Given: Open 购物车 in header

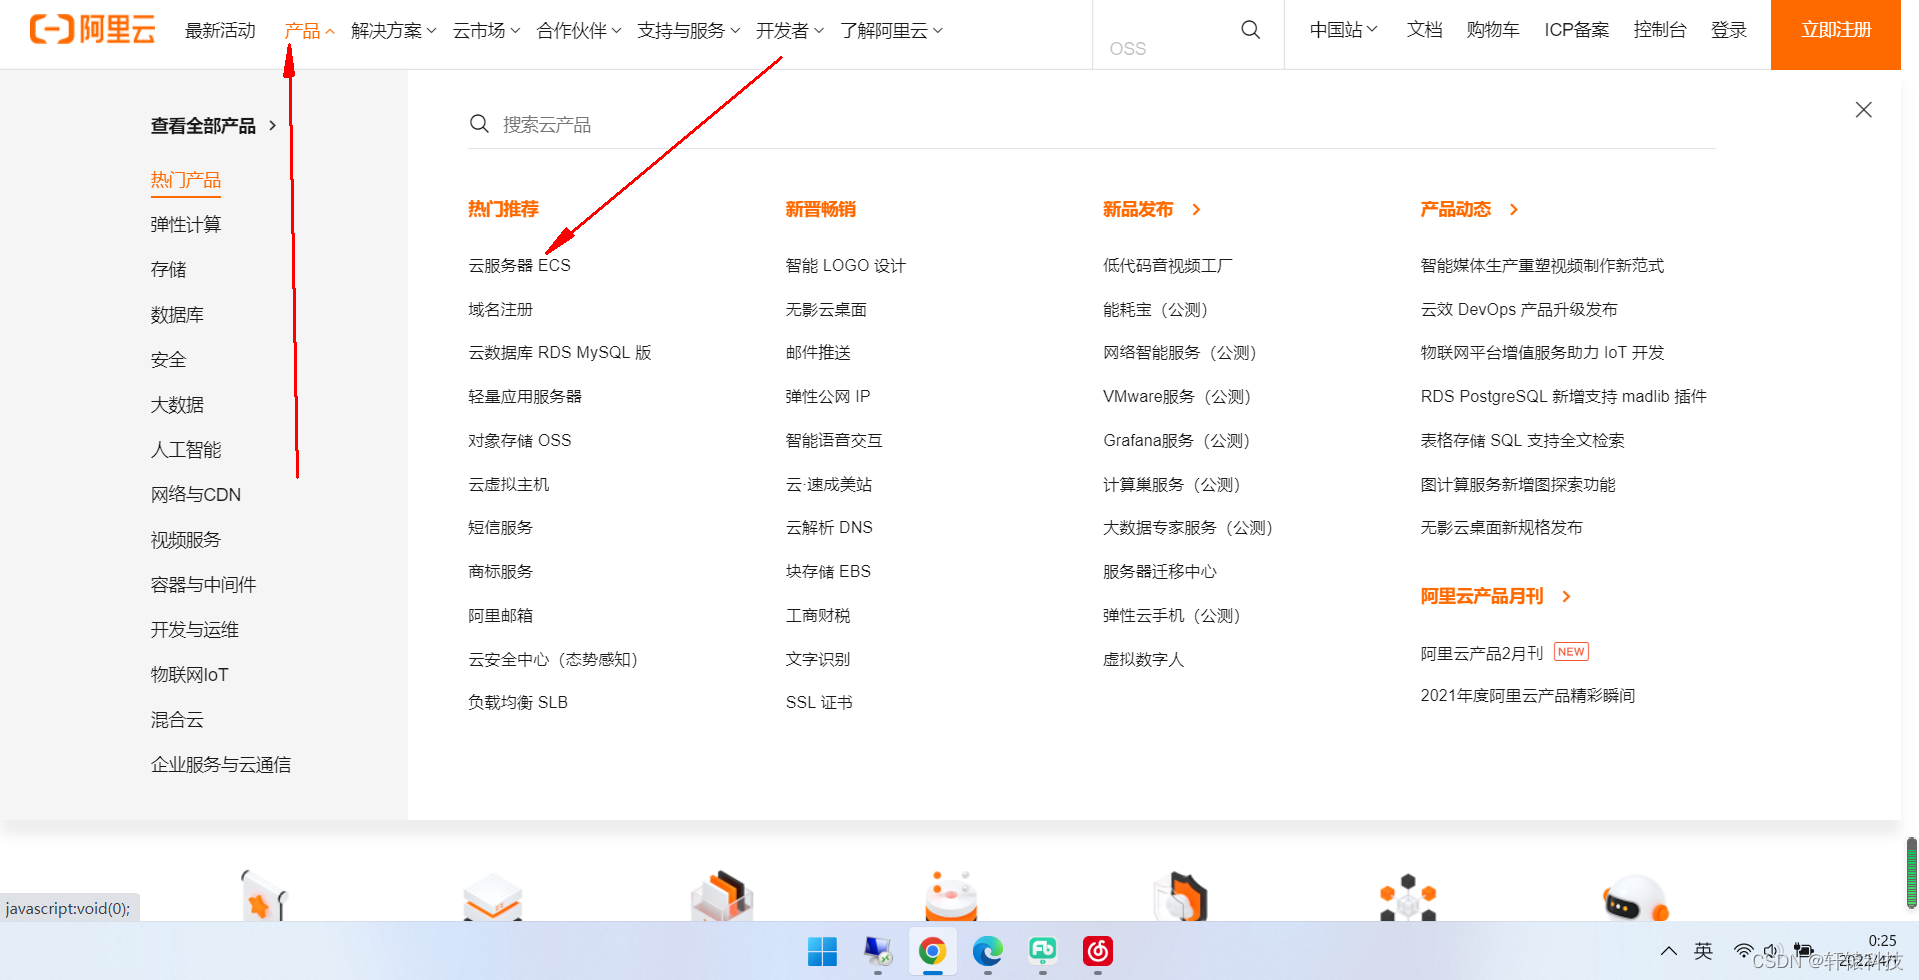Looking at the screenshot, I should (x=1493, y=30).
